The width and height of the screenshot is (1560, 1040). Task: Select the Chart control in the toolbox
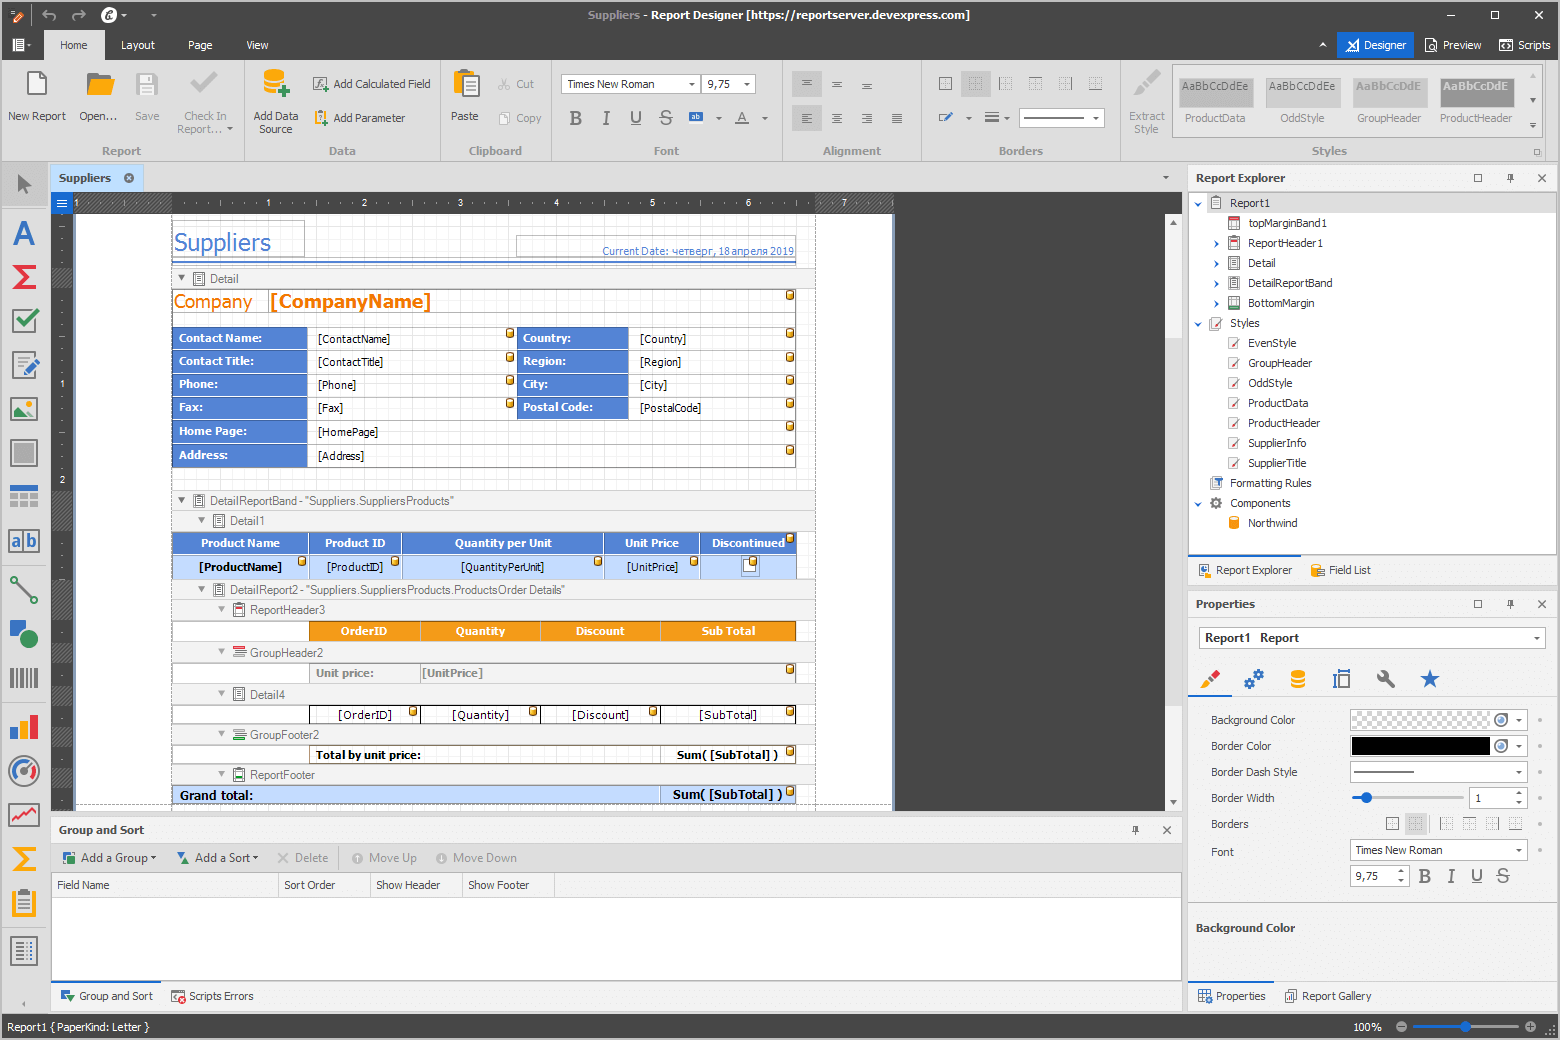coord(24,727)
